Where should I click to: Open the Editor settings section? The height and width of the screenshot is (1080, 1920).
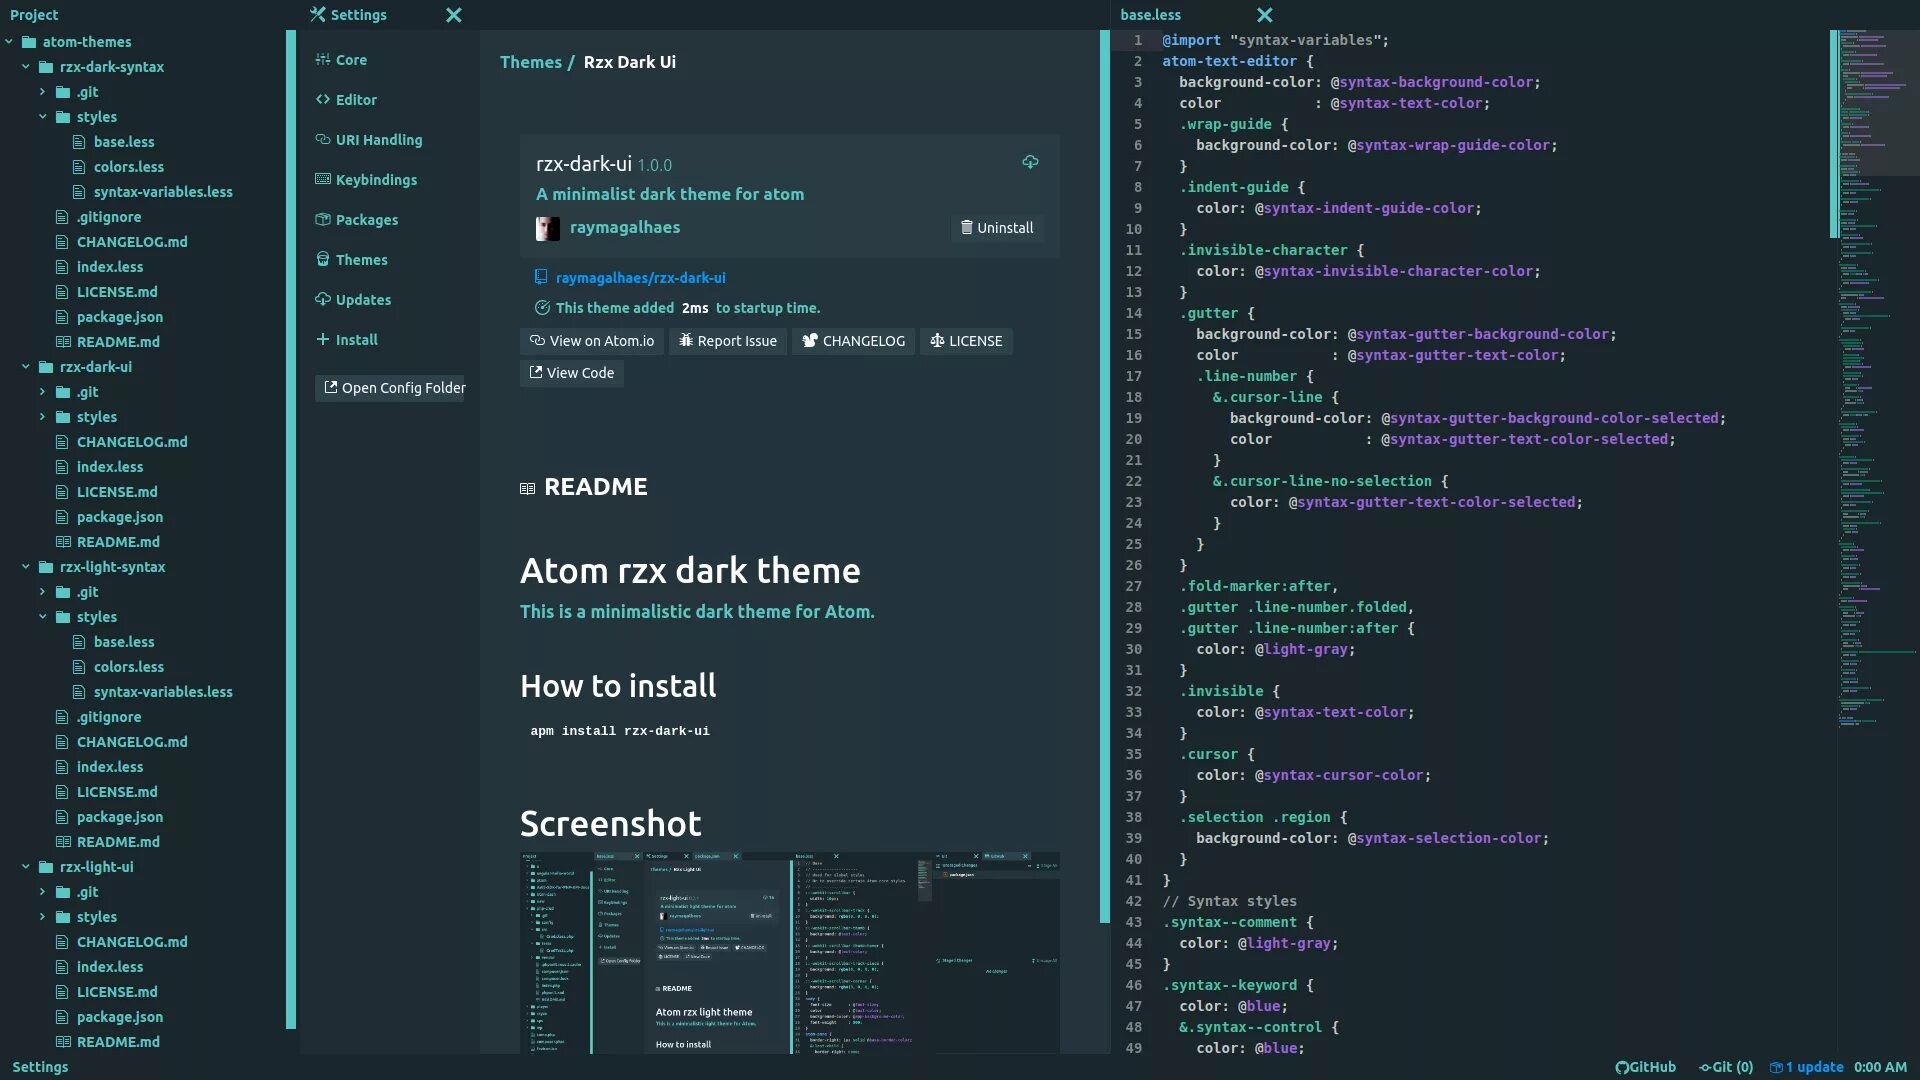click(346, 100)
